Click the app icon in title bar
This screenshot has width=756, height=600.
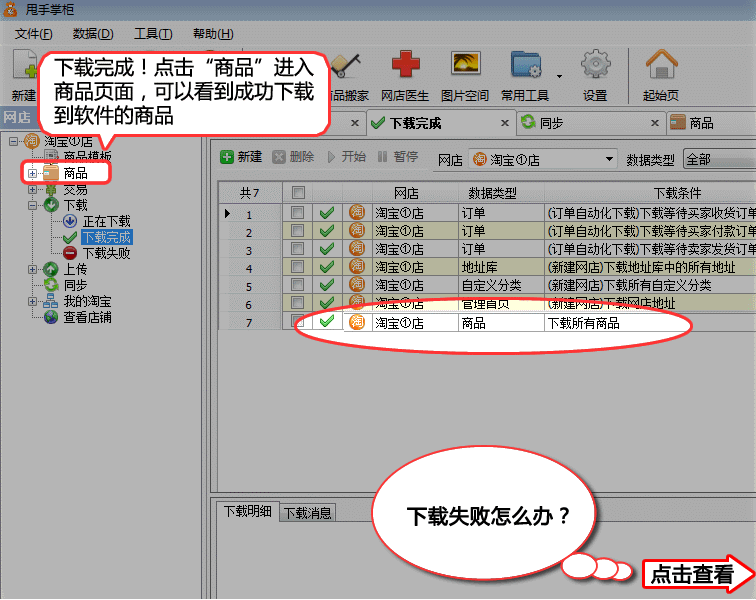click(x=10, y=9)
